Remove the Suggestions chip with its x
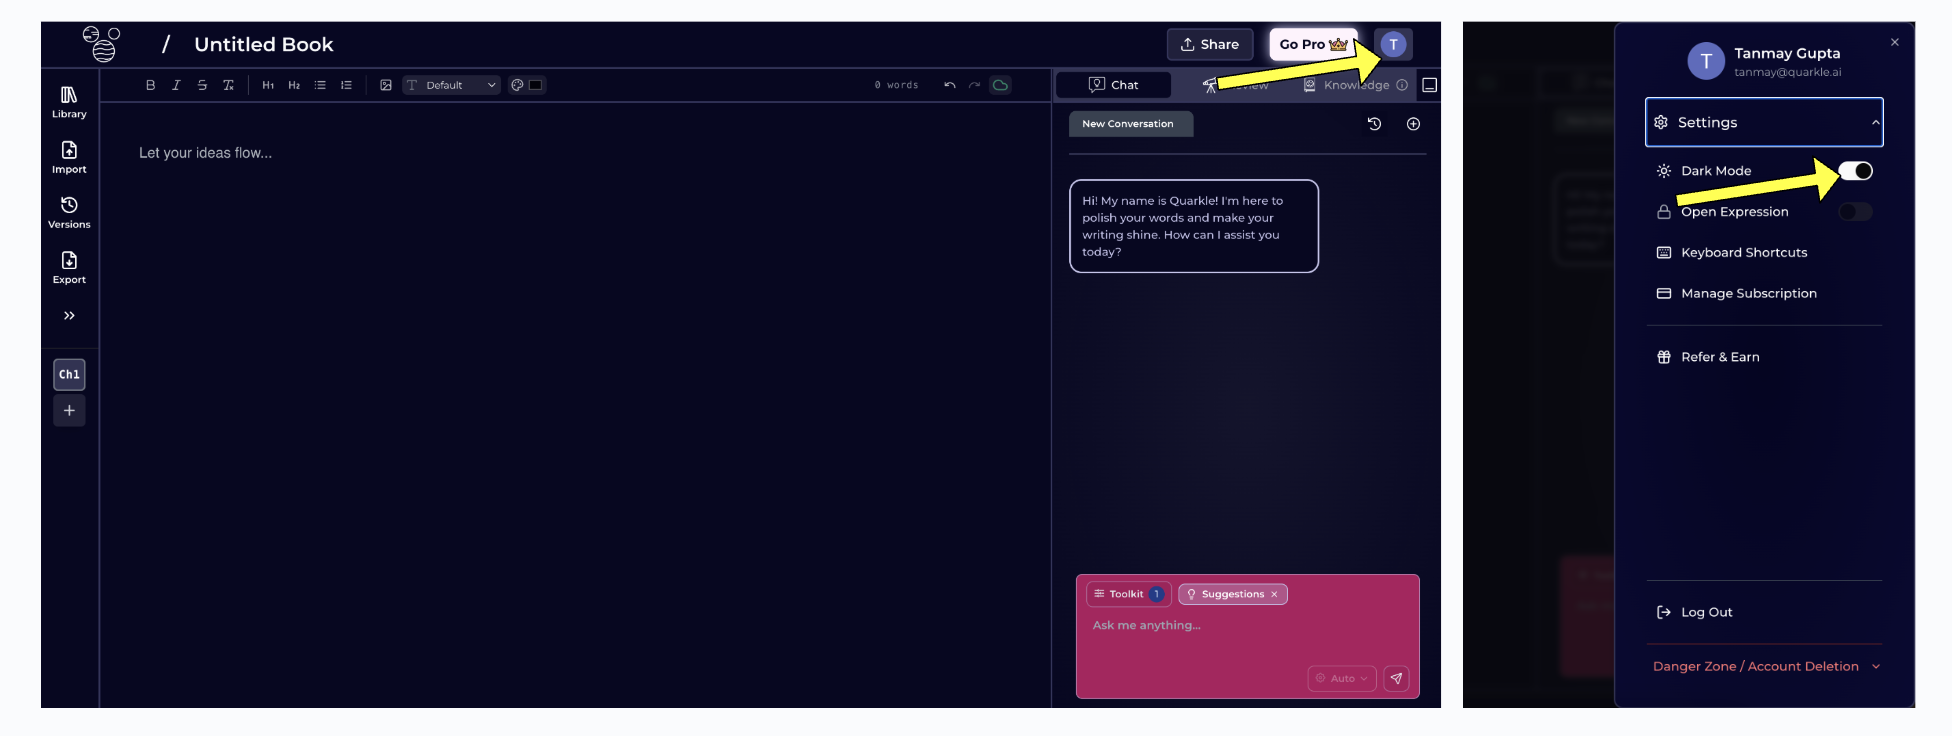The image size is (1952, 736). [1274, 594]
